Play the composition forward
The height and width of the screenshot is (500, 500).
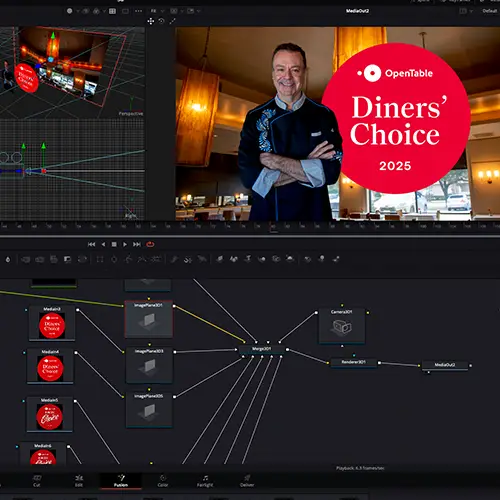click(x=125, y=244)
